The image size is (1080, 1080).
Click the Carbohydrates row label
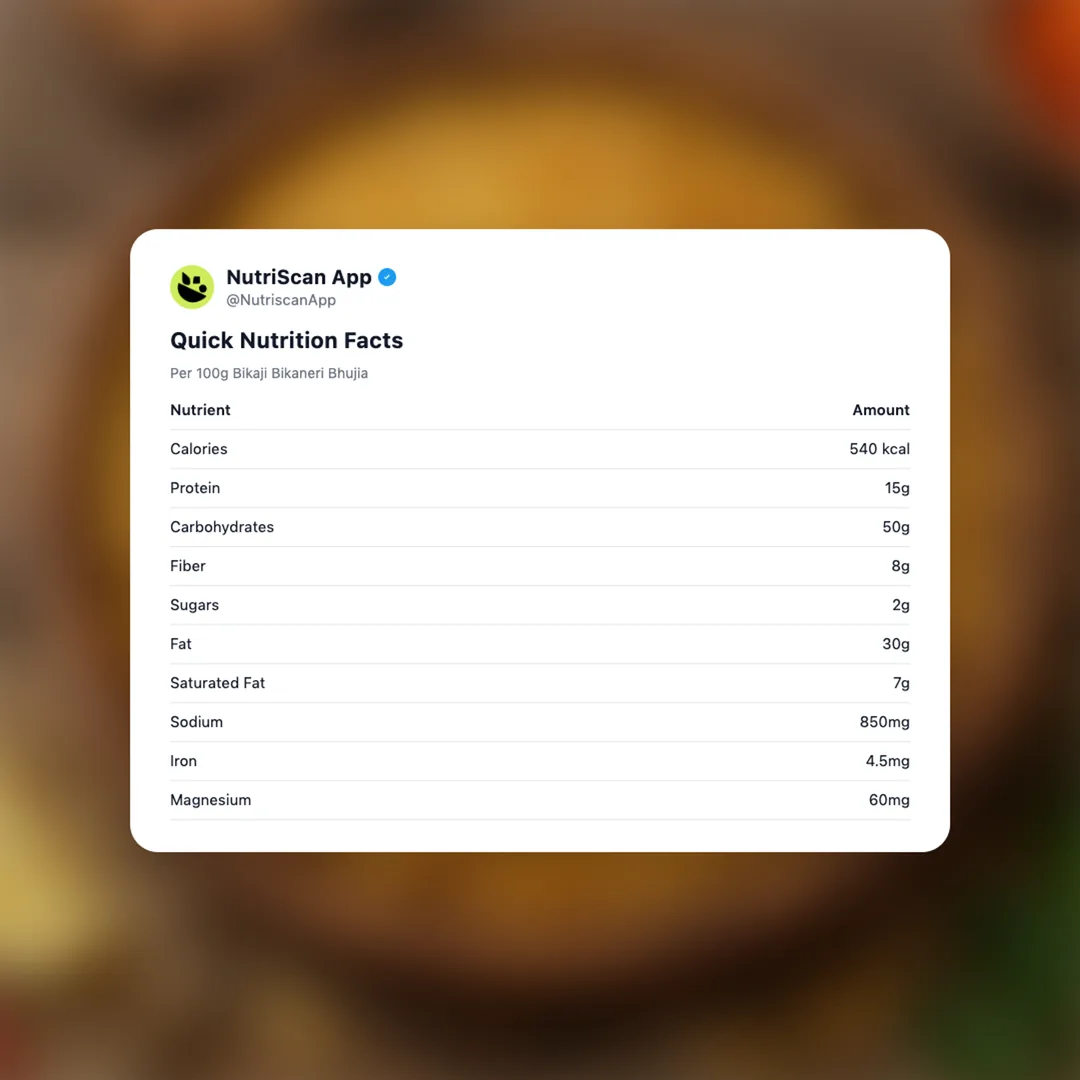click(222, 527)
